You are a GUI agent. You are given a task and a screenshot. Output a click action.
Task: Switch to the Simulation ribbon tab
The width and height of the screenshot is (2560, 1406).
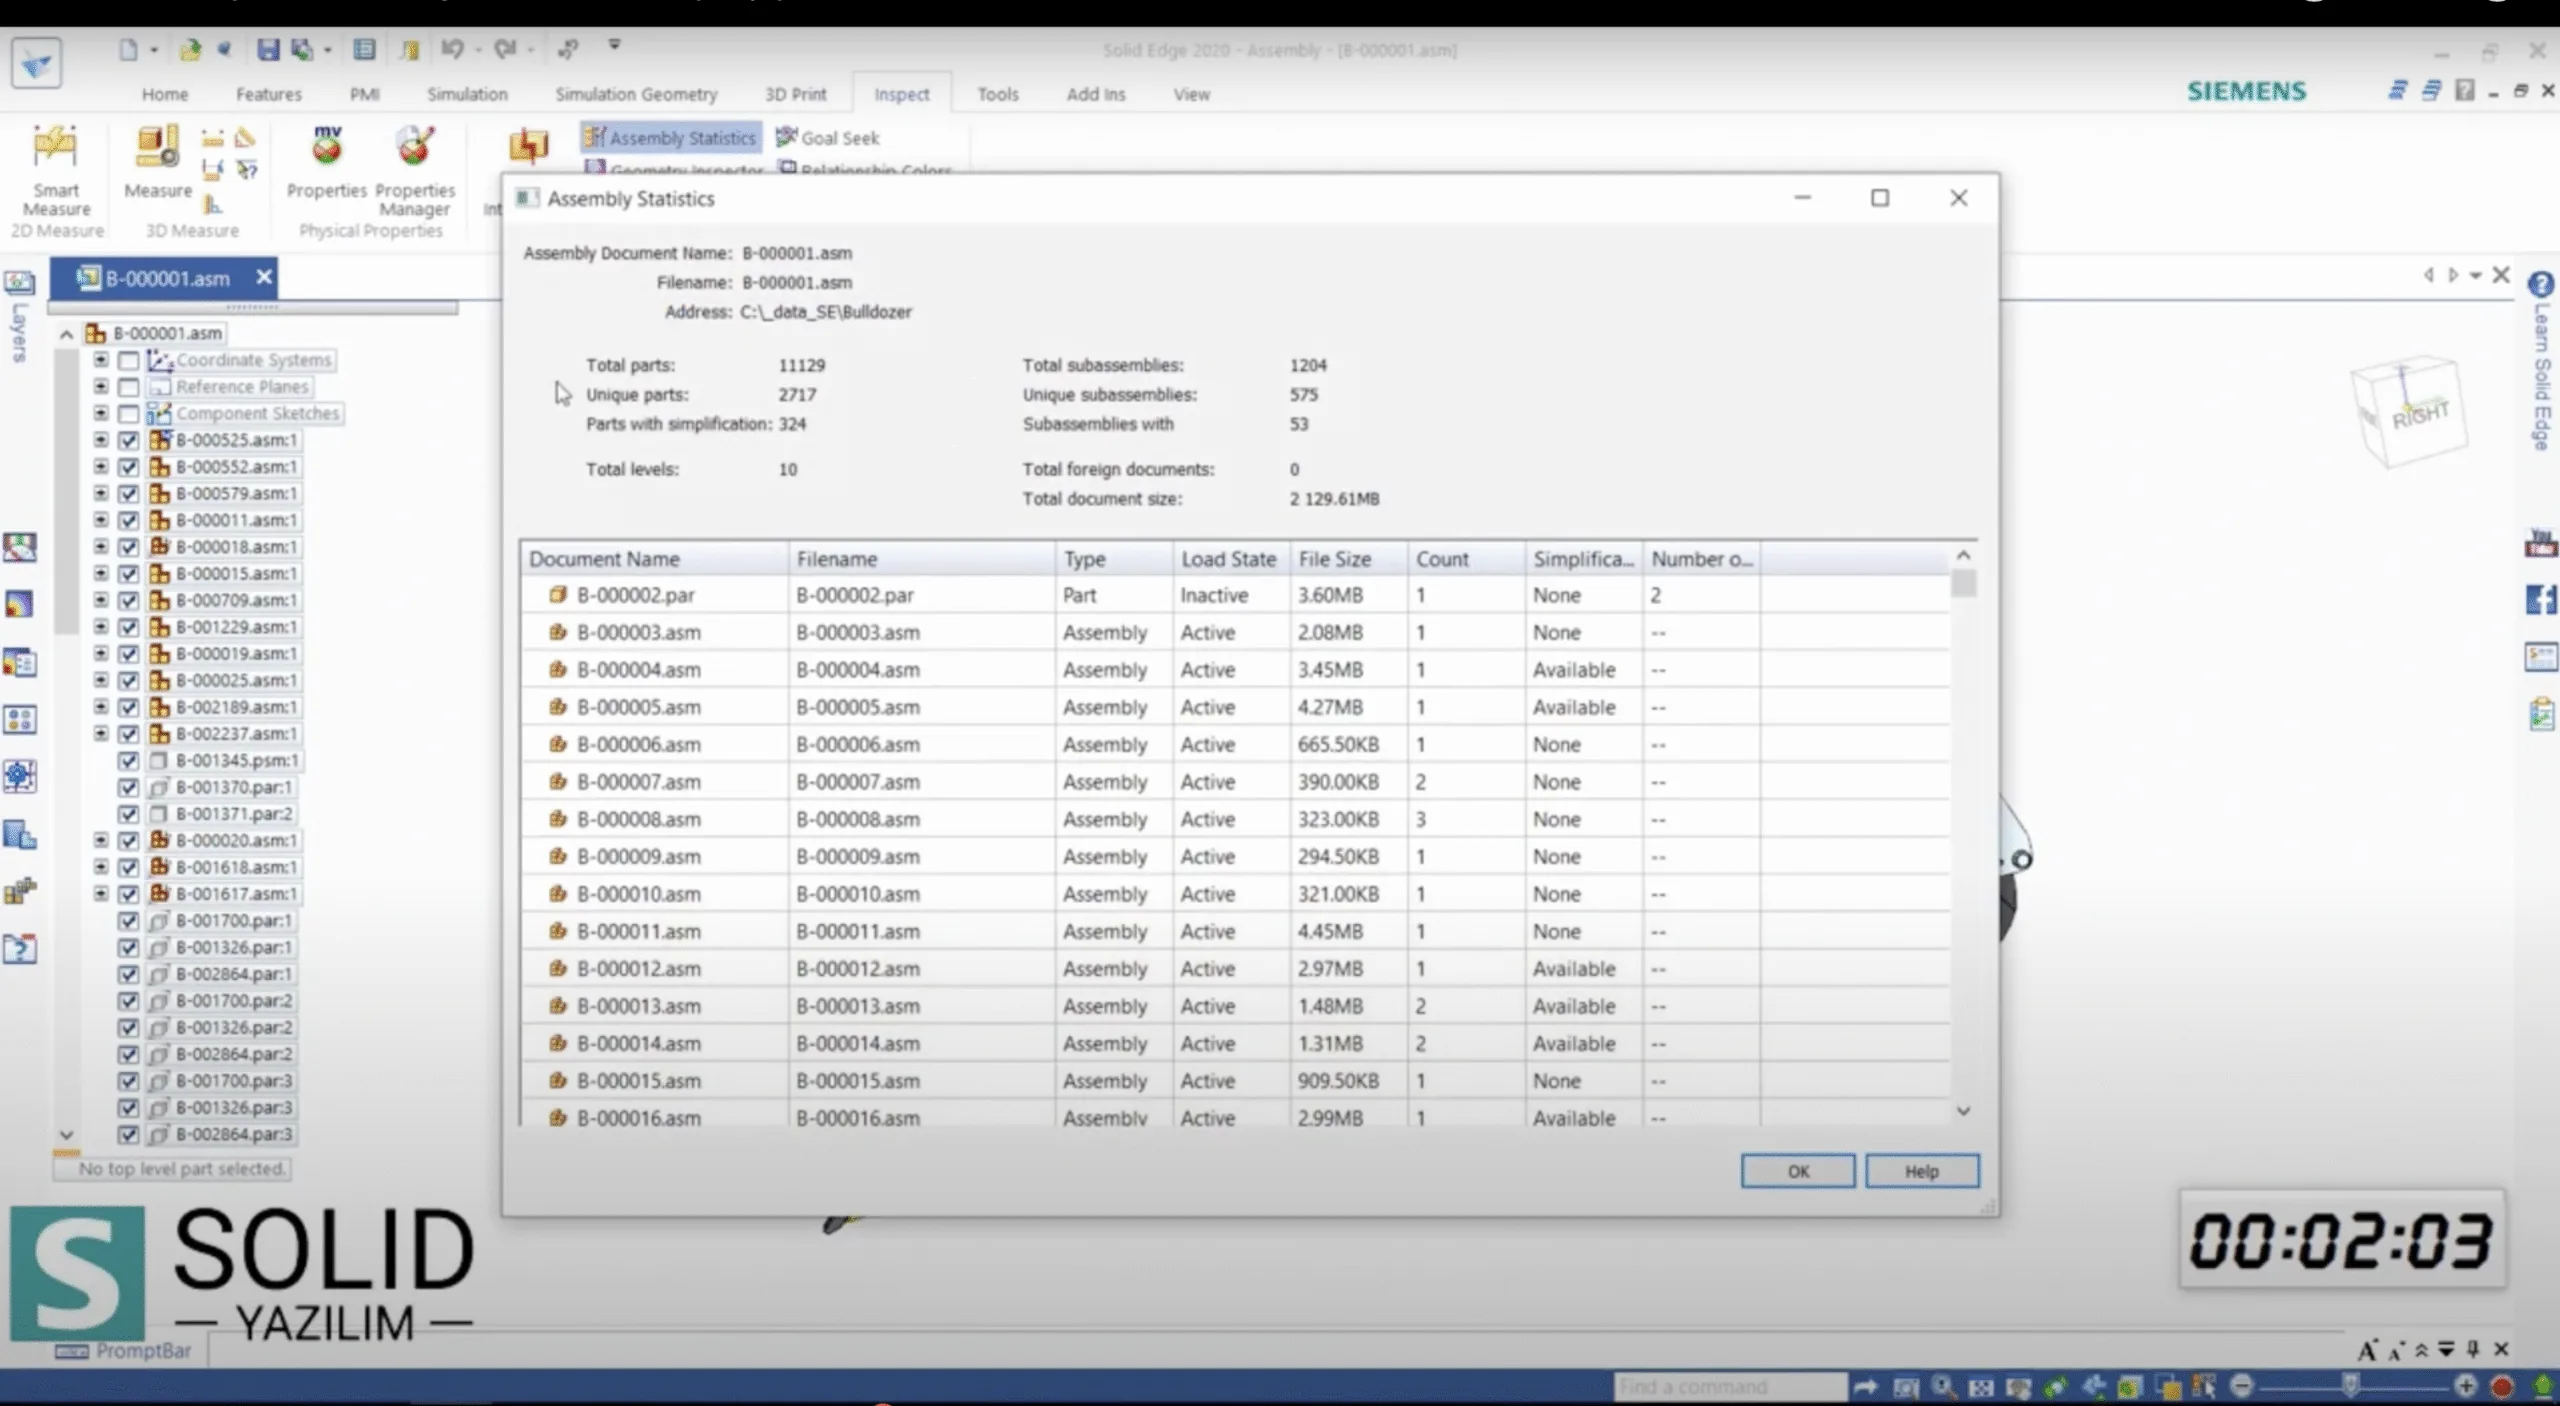[x=467, y=94]
